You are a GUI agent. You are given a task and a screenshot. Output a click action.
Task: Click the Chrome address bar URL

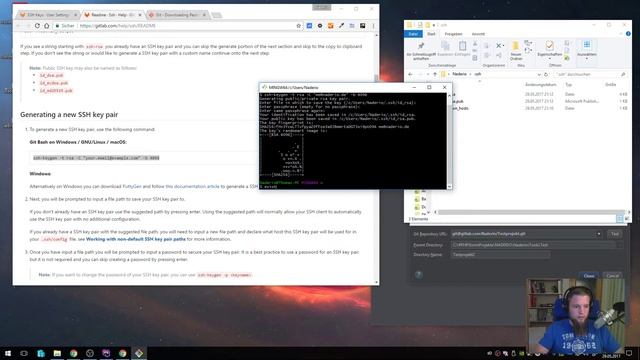[118, 26]
